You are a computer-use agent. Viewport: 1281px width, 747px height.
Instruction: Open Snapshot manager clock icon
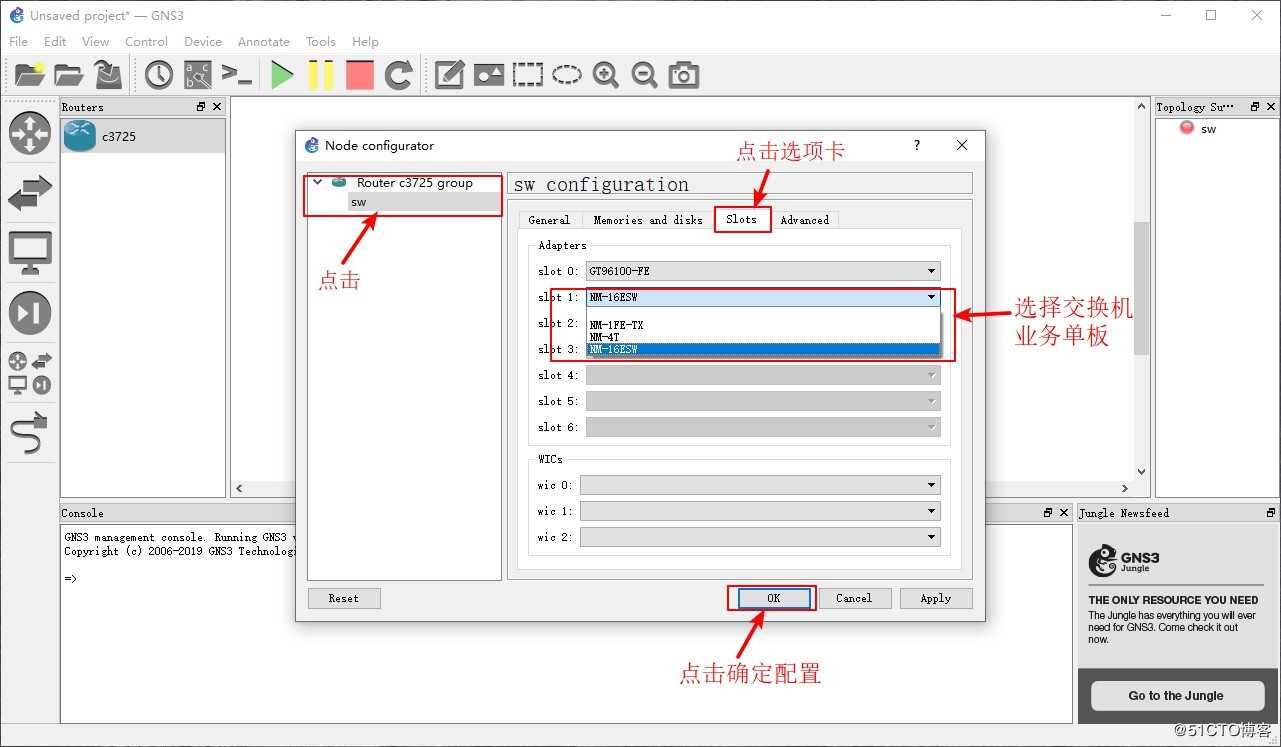[159, 74]
